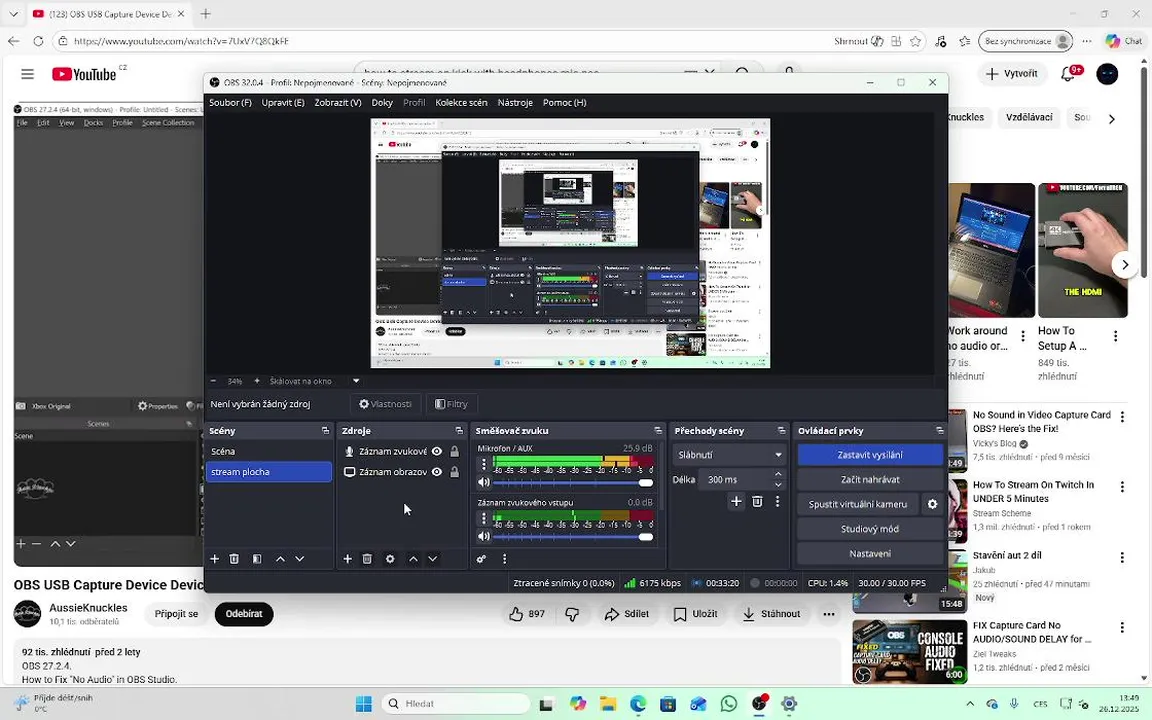Zoom out OBS preview with minus icon
Image resolution: width=1152 pixels, height=720 pixels.
click(214, 381)
